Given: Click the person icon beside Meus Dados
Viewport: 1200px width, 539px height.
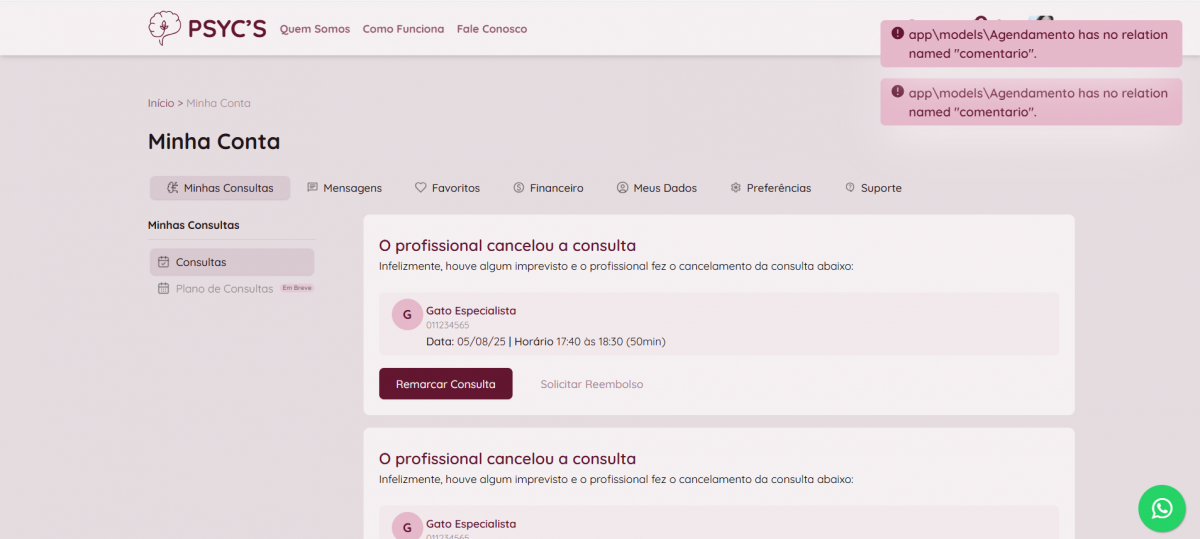Looking at the screenshot, I should tap(622, 188).
